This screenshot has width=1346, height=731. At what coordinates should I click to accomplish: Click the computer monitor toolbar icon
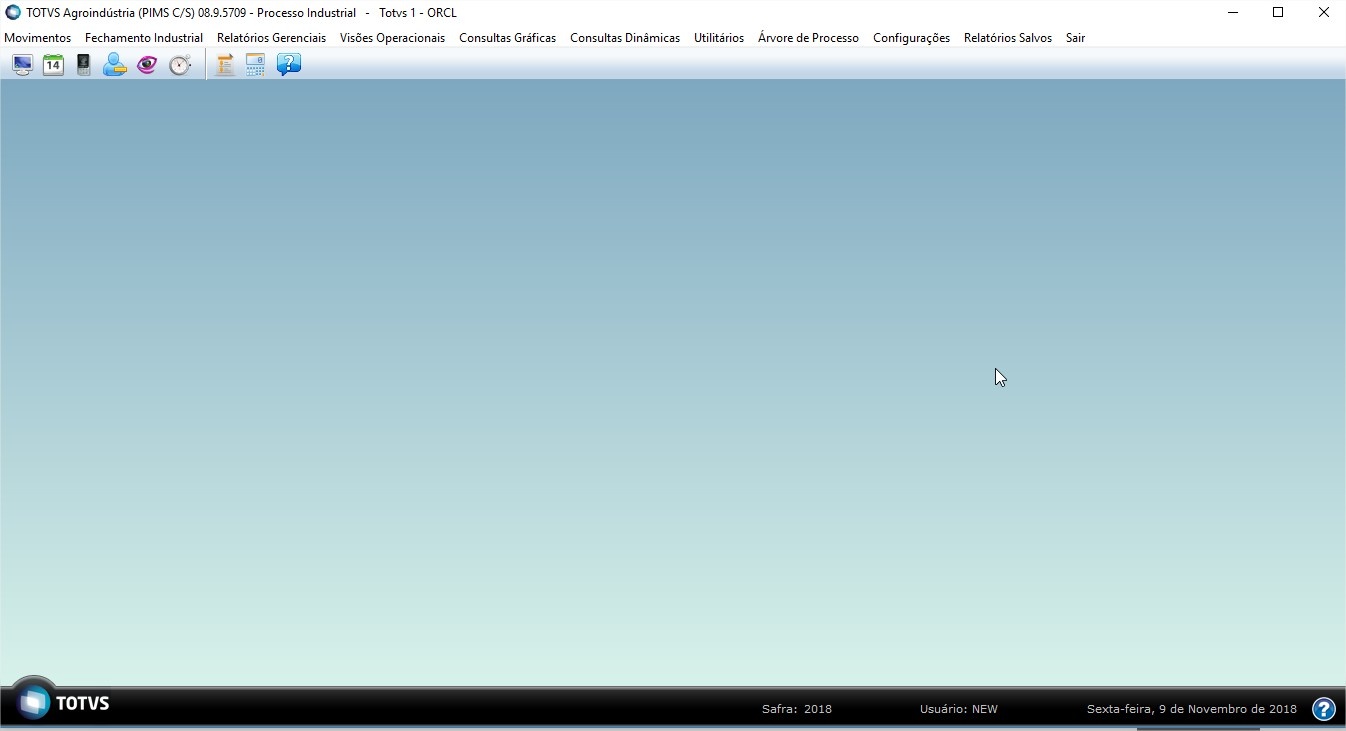pos(22,65)
